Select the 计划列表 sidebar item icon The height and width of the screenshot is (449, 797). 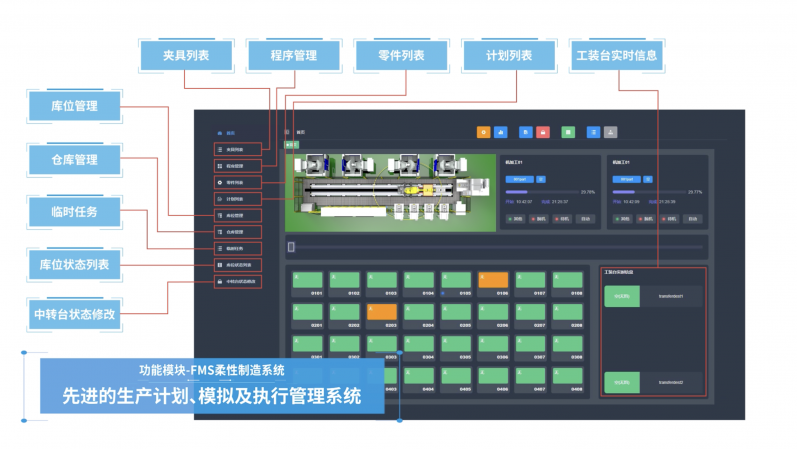(221, 199)
